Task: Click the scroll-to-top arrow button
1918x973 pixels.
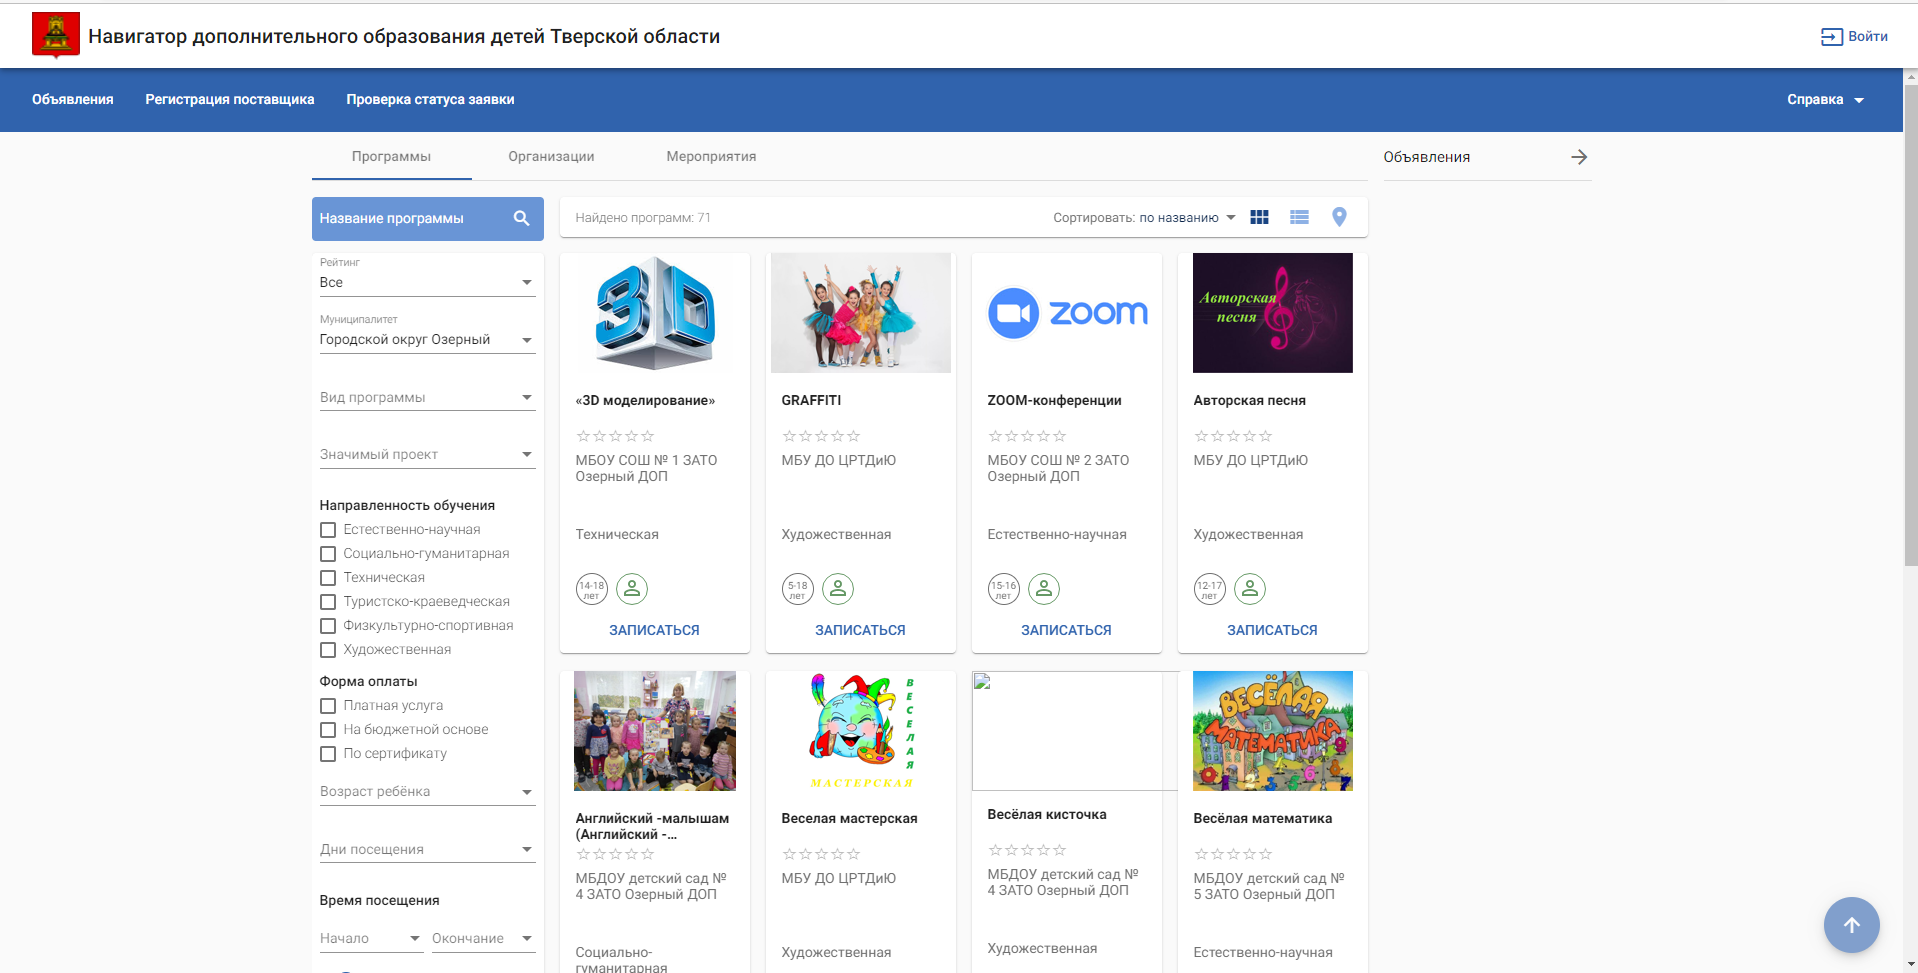Action: 1851,925
